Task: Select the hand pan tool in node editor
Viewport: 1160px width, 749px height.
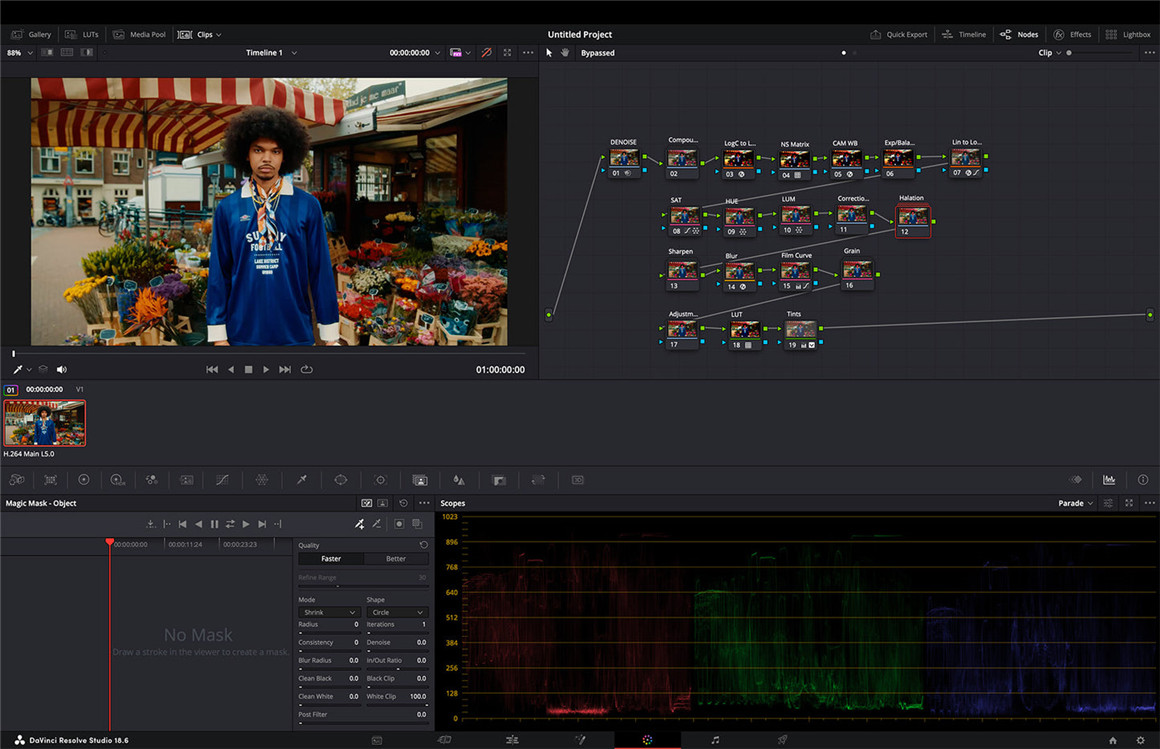Action: [565, 53]
